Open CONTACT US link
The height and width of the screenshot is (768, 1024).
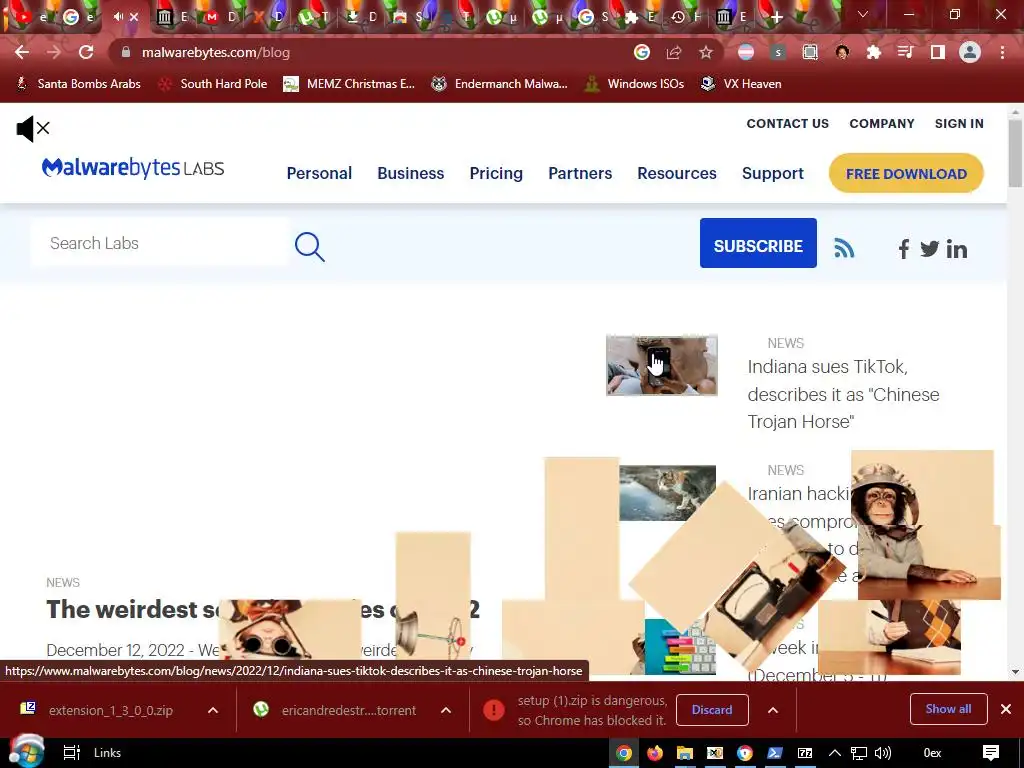tap(788, 123)
